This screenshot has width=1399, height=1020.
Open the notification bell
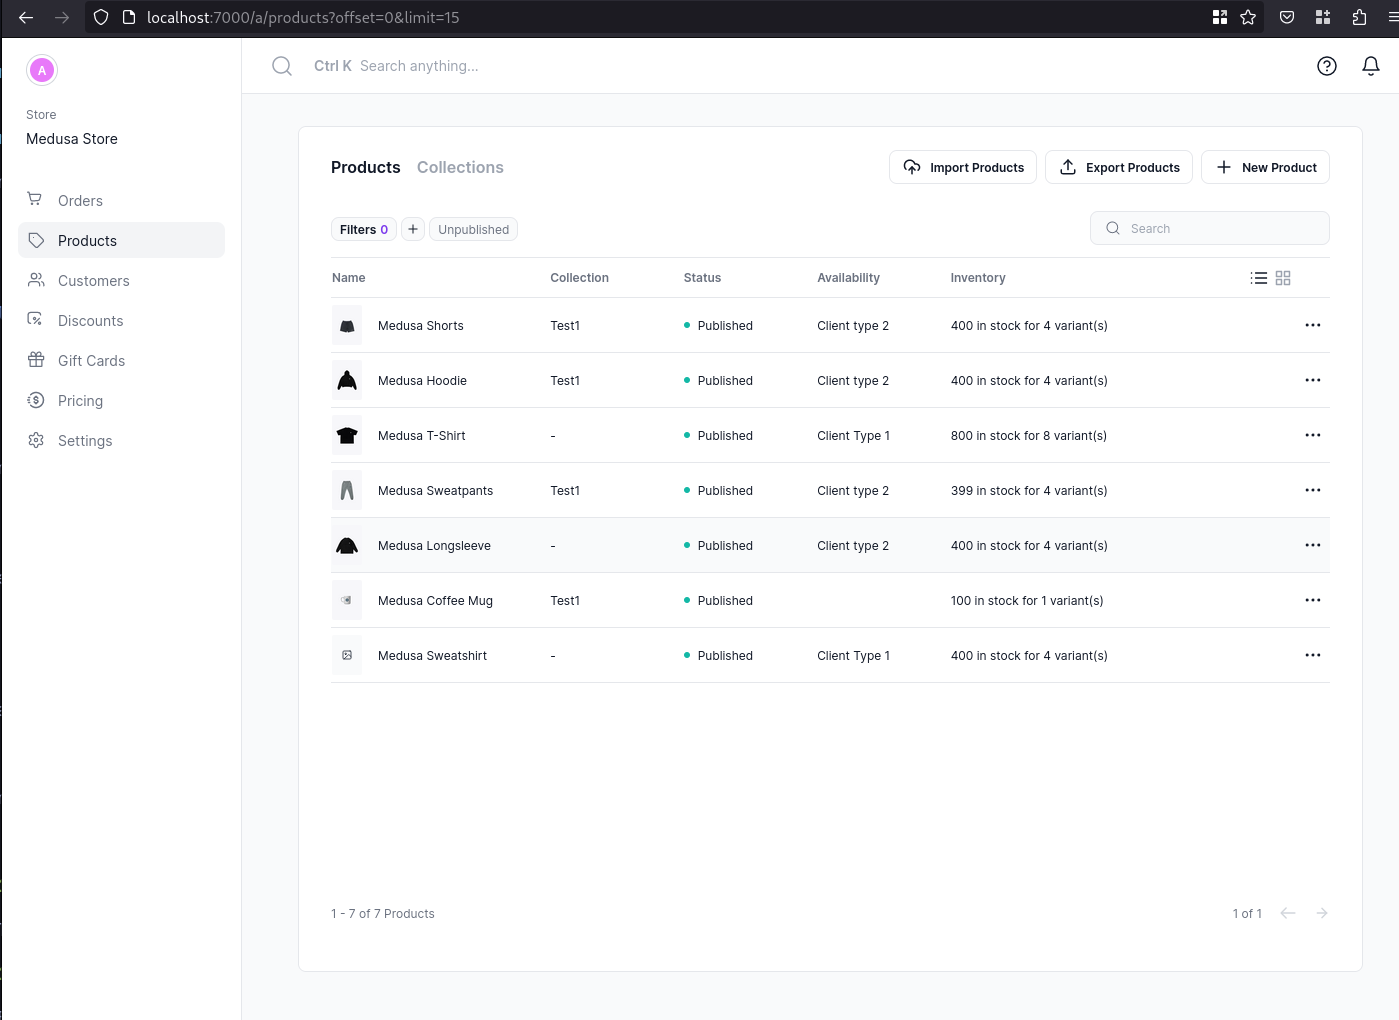click(x=1371, y=66)
